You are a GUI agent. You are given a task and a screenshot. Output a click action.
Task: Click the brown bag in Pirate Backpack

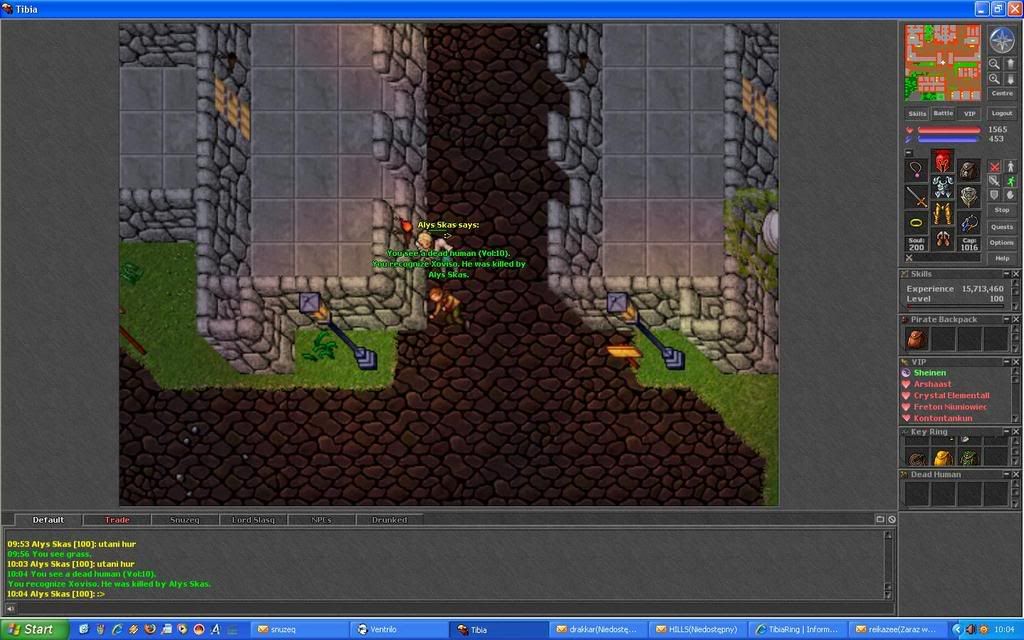coord(917,339)
